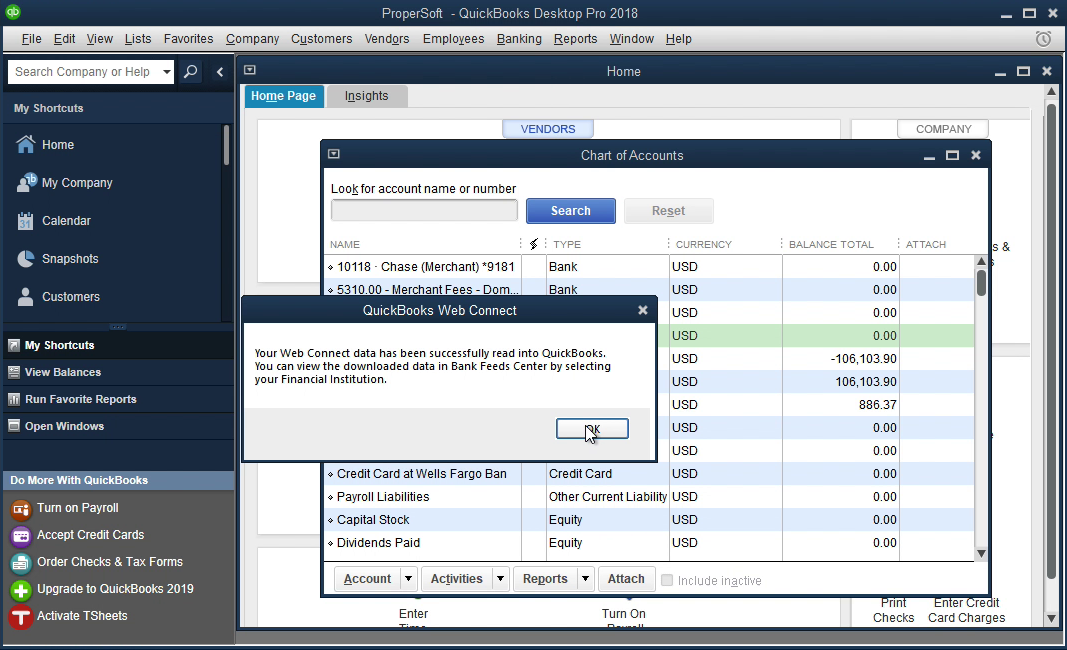The height and width of the screenshot is (650, 1067).
Task: Click Enter Credit Card Charges on Home page
Action: click(x=966, y=611)
